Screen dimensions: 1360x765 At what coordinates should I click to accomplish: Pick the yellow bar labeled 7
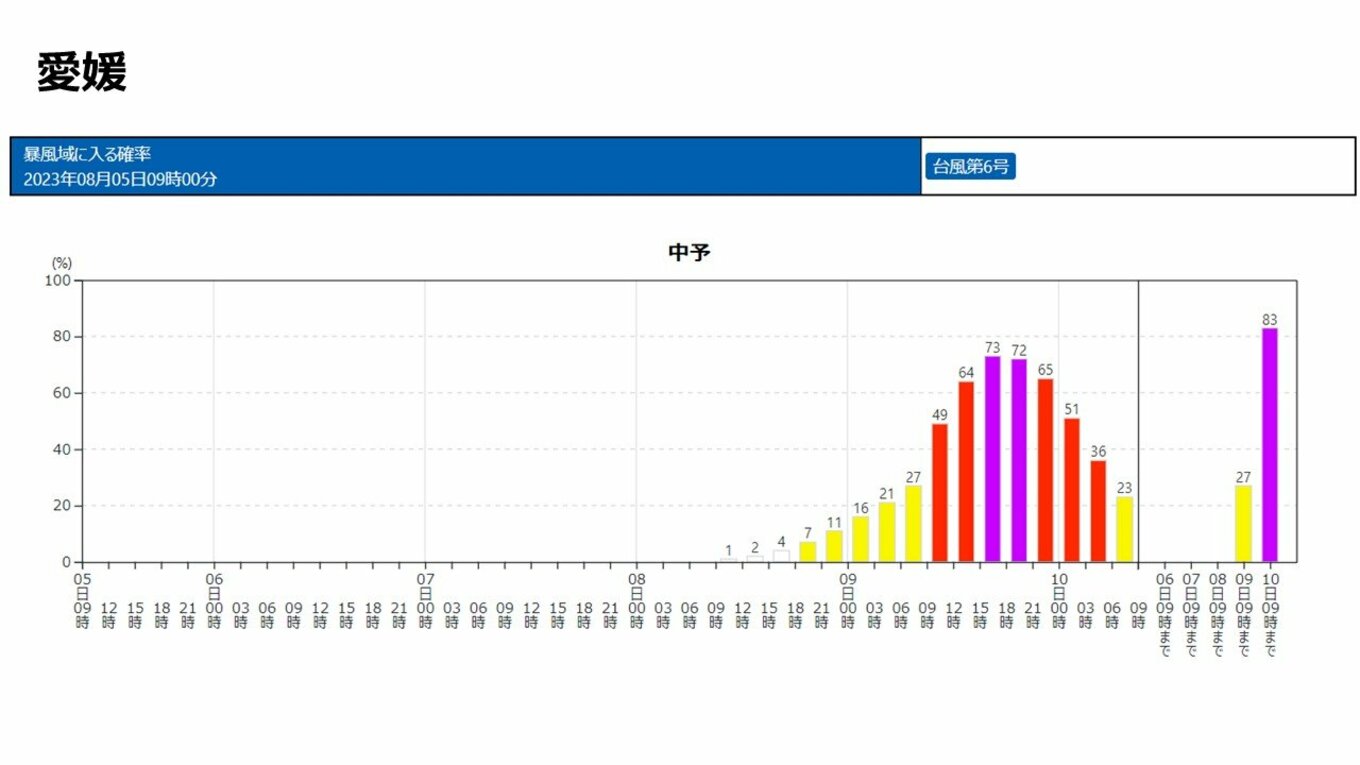pos(808,552)
